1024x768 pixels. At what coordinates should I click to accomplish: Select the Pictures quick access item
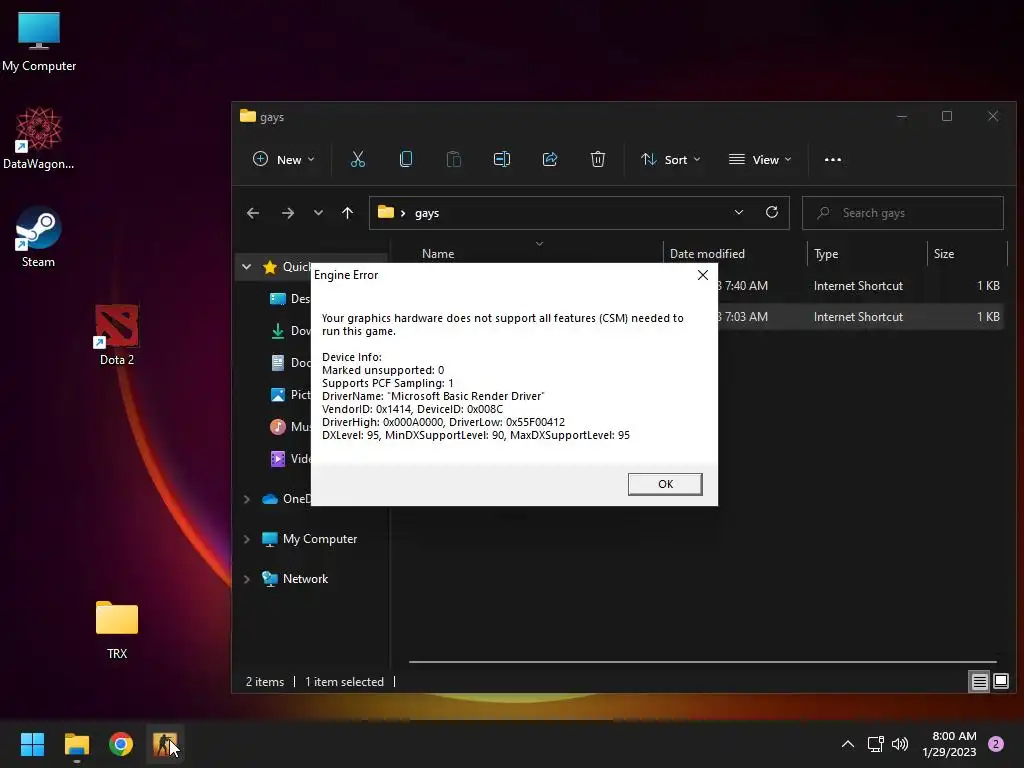pyautogui.click(x=290, y=394)
